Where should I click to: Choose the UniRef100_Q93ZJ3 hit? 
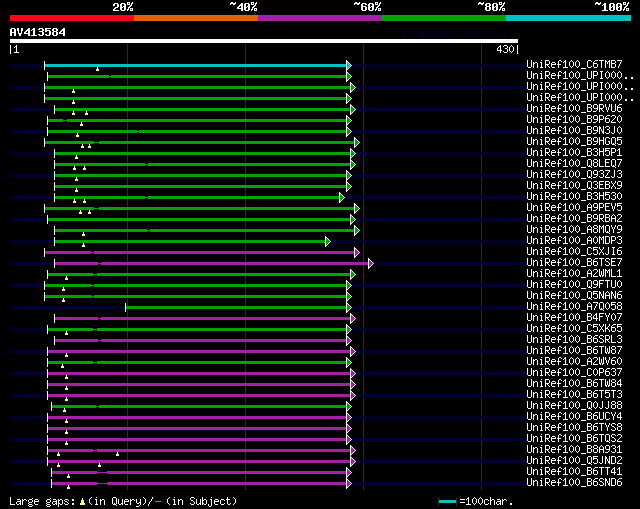click(574, 175)
